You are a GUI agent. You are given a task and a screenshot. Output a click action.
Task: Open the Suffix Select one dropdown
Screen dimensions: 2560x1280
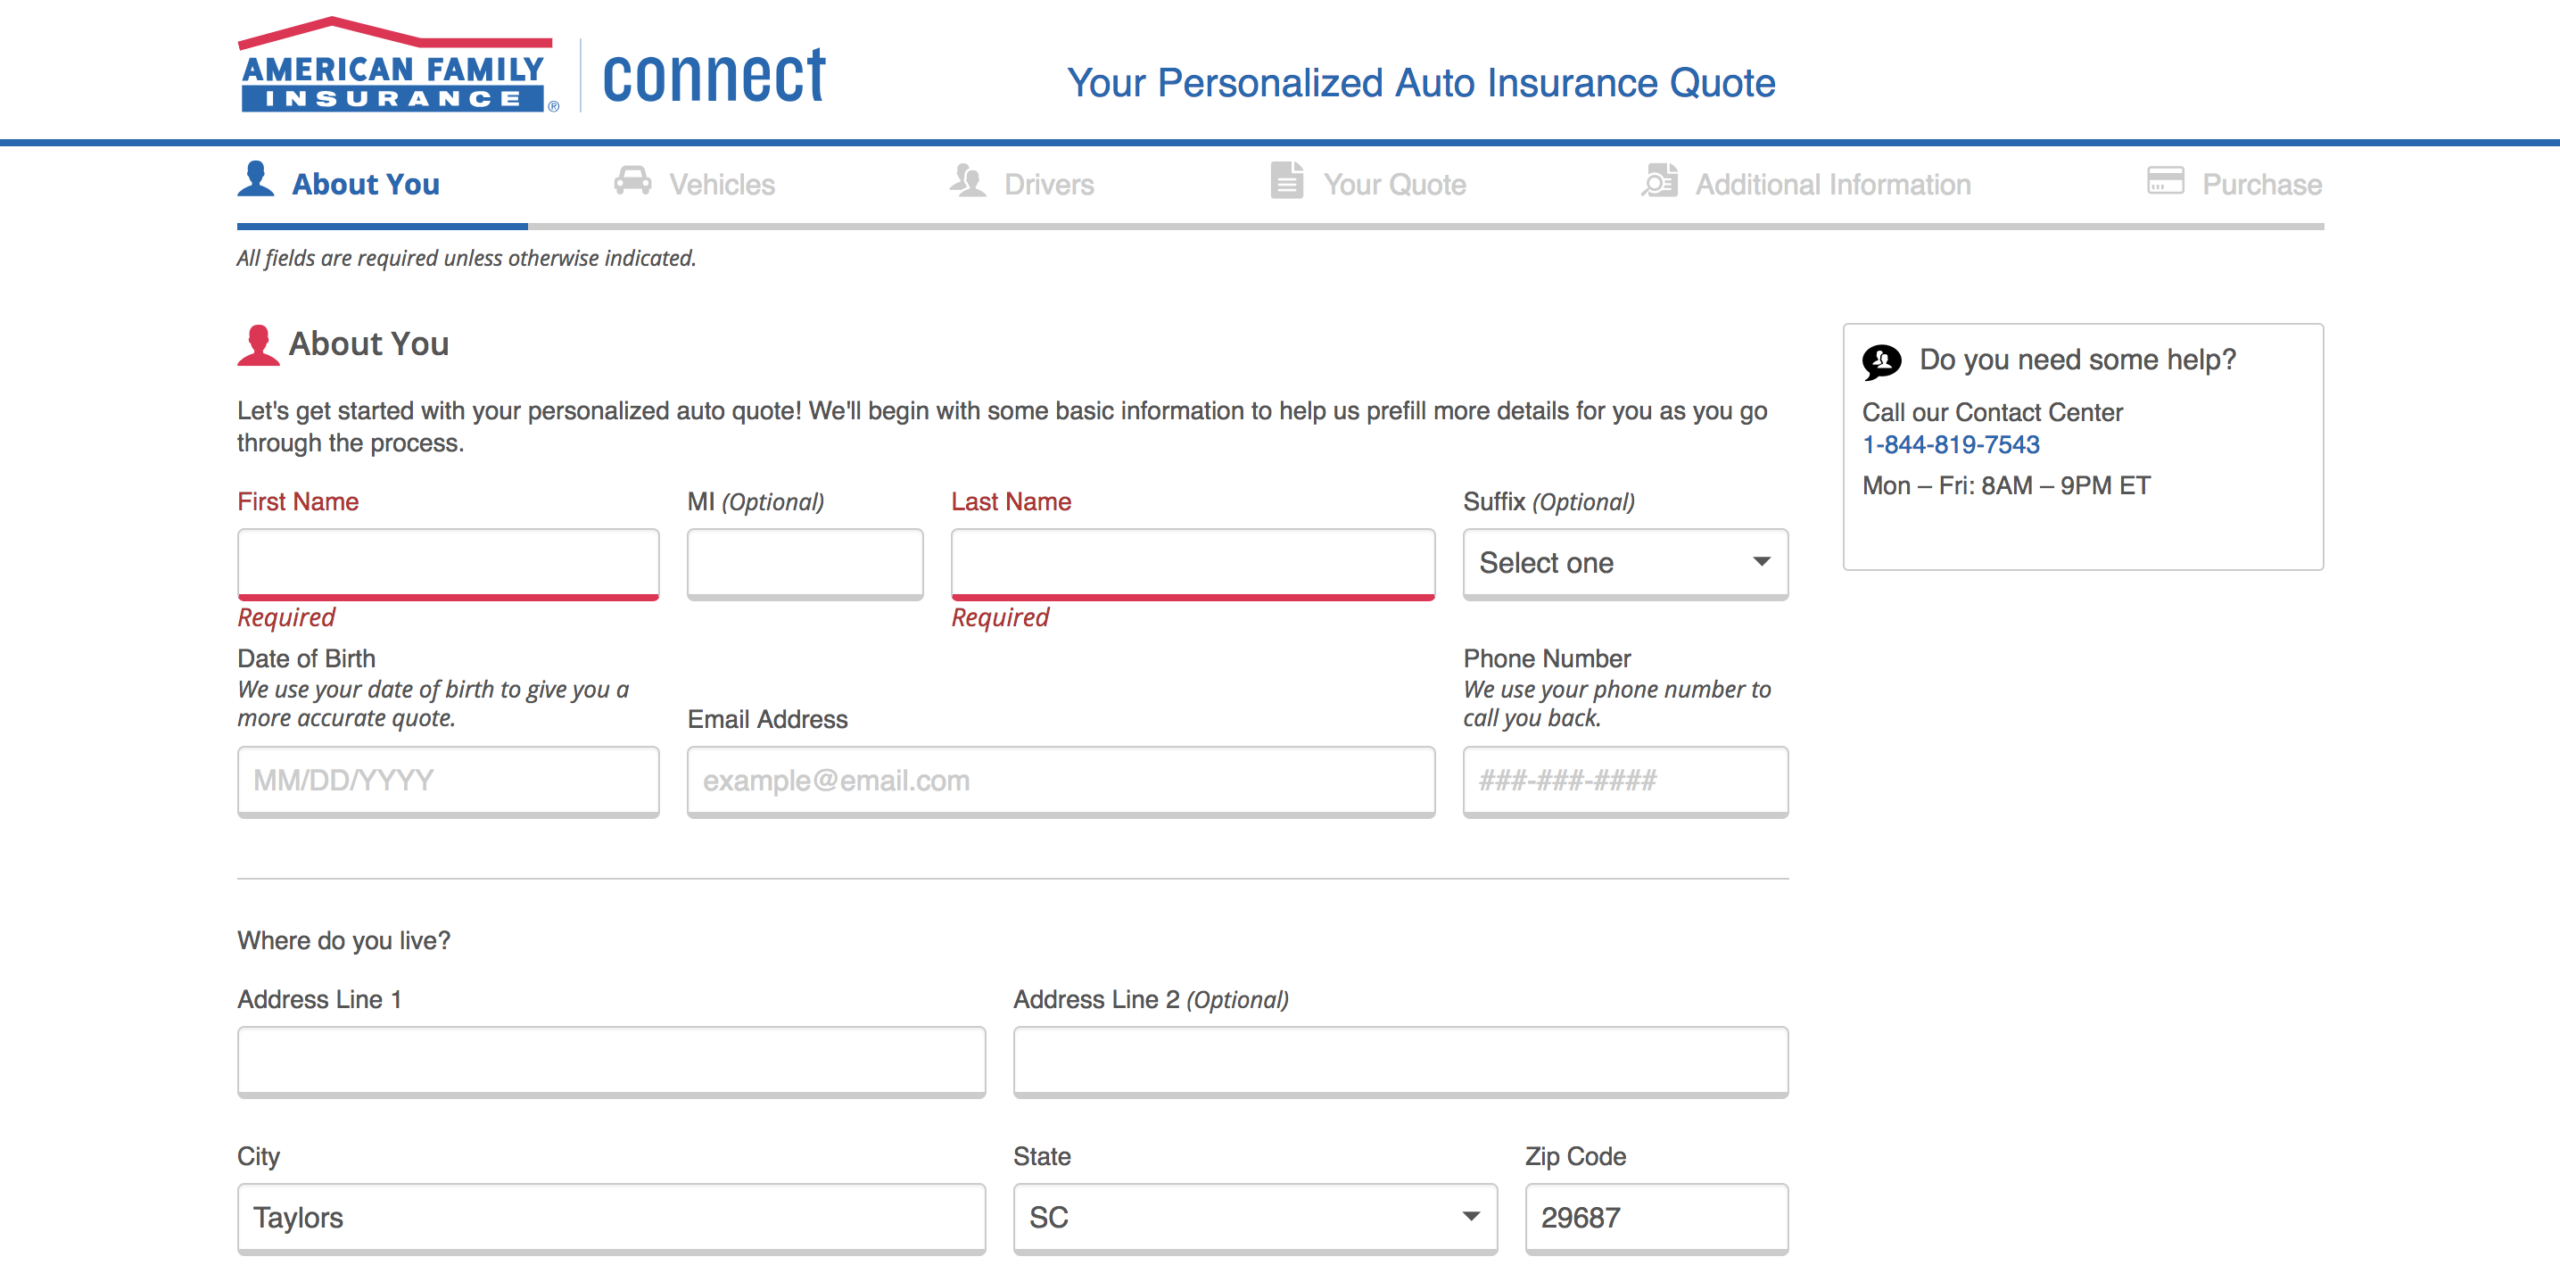point(1624,563)
